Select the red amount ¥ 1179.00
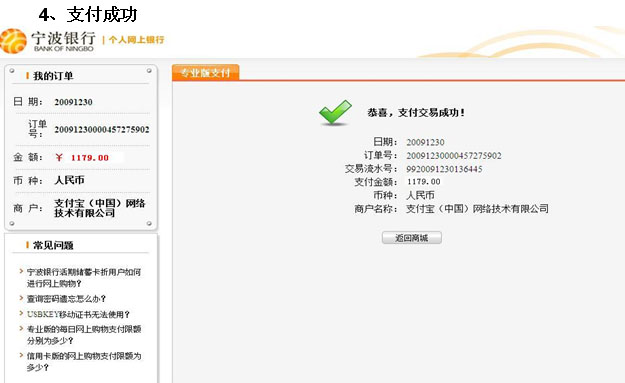The width and height of the screenshot is (625, 383). (x=82, y=158)
